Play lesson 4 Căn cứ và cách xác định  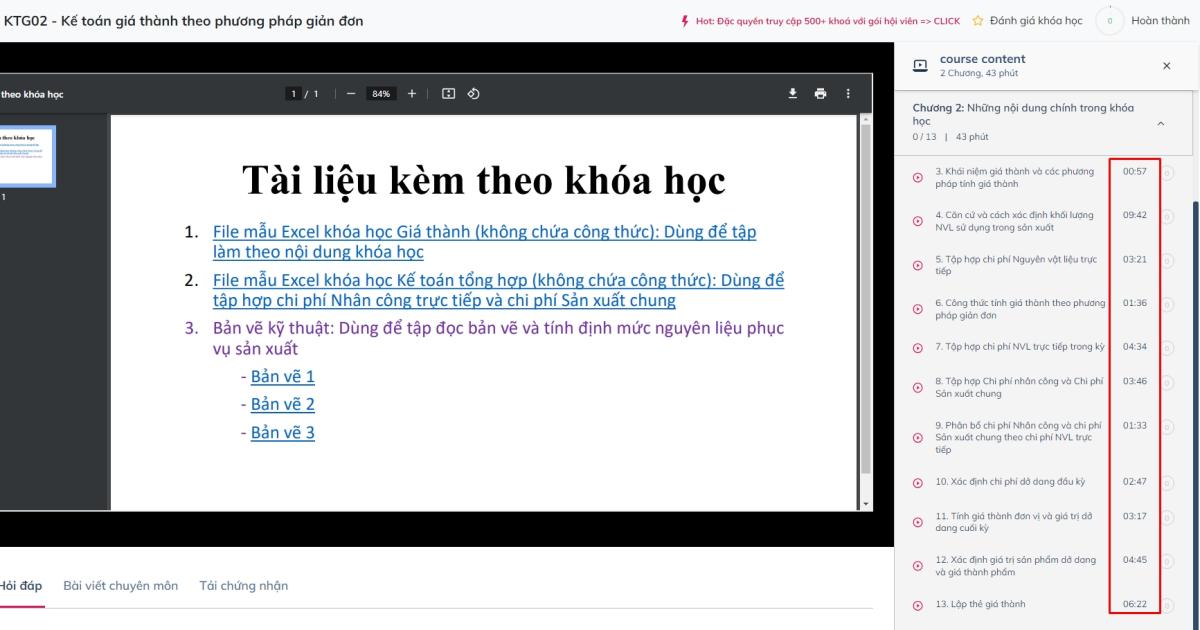[918, 221]
